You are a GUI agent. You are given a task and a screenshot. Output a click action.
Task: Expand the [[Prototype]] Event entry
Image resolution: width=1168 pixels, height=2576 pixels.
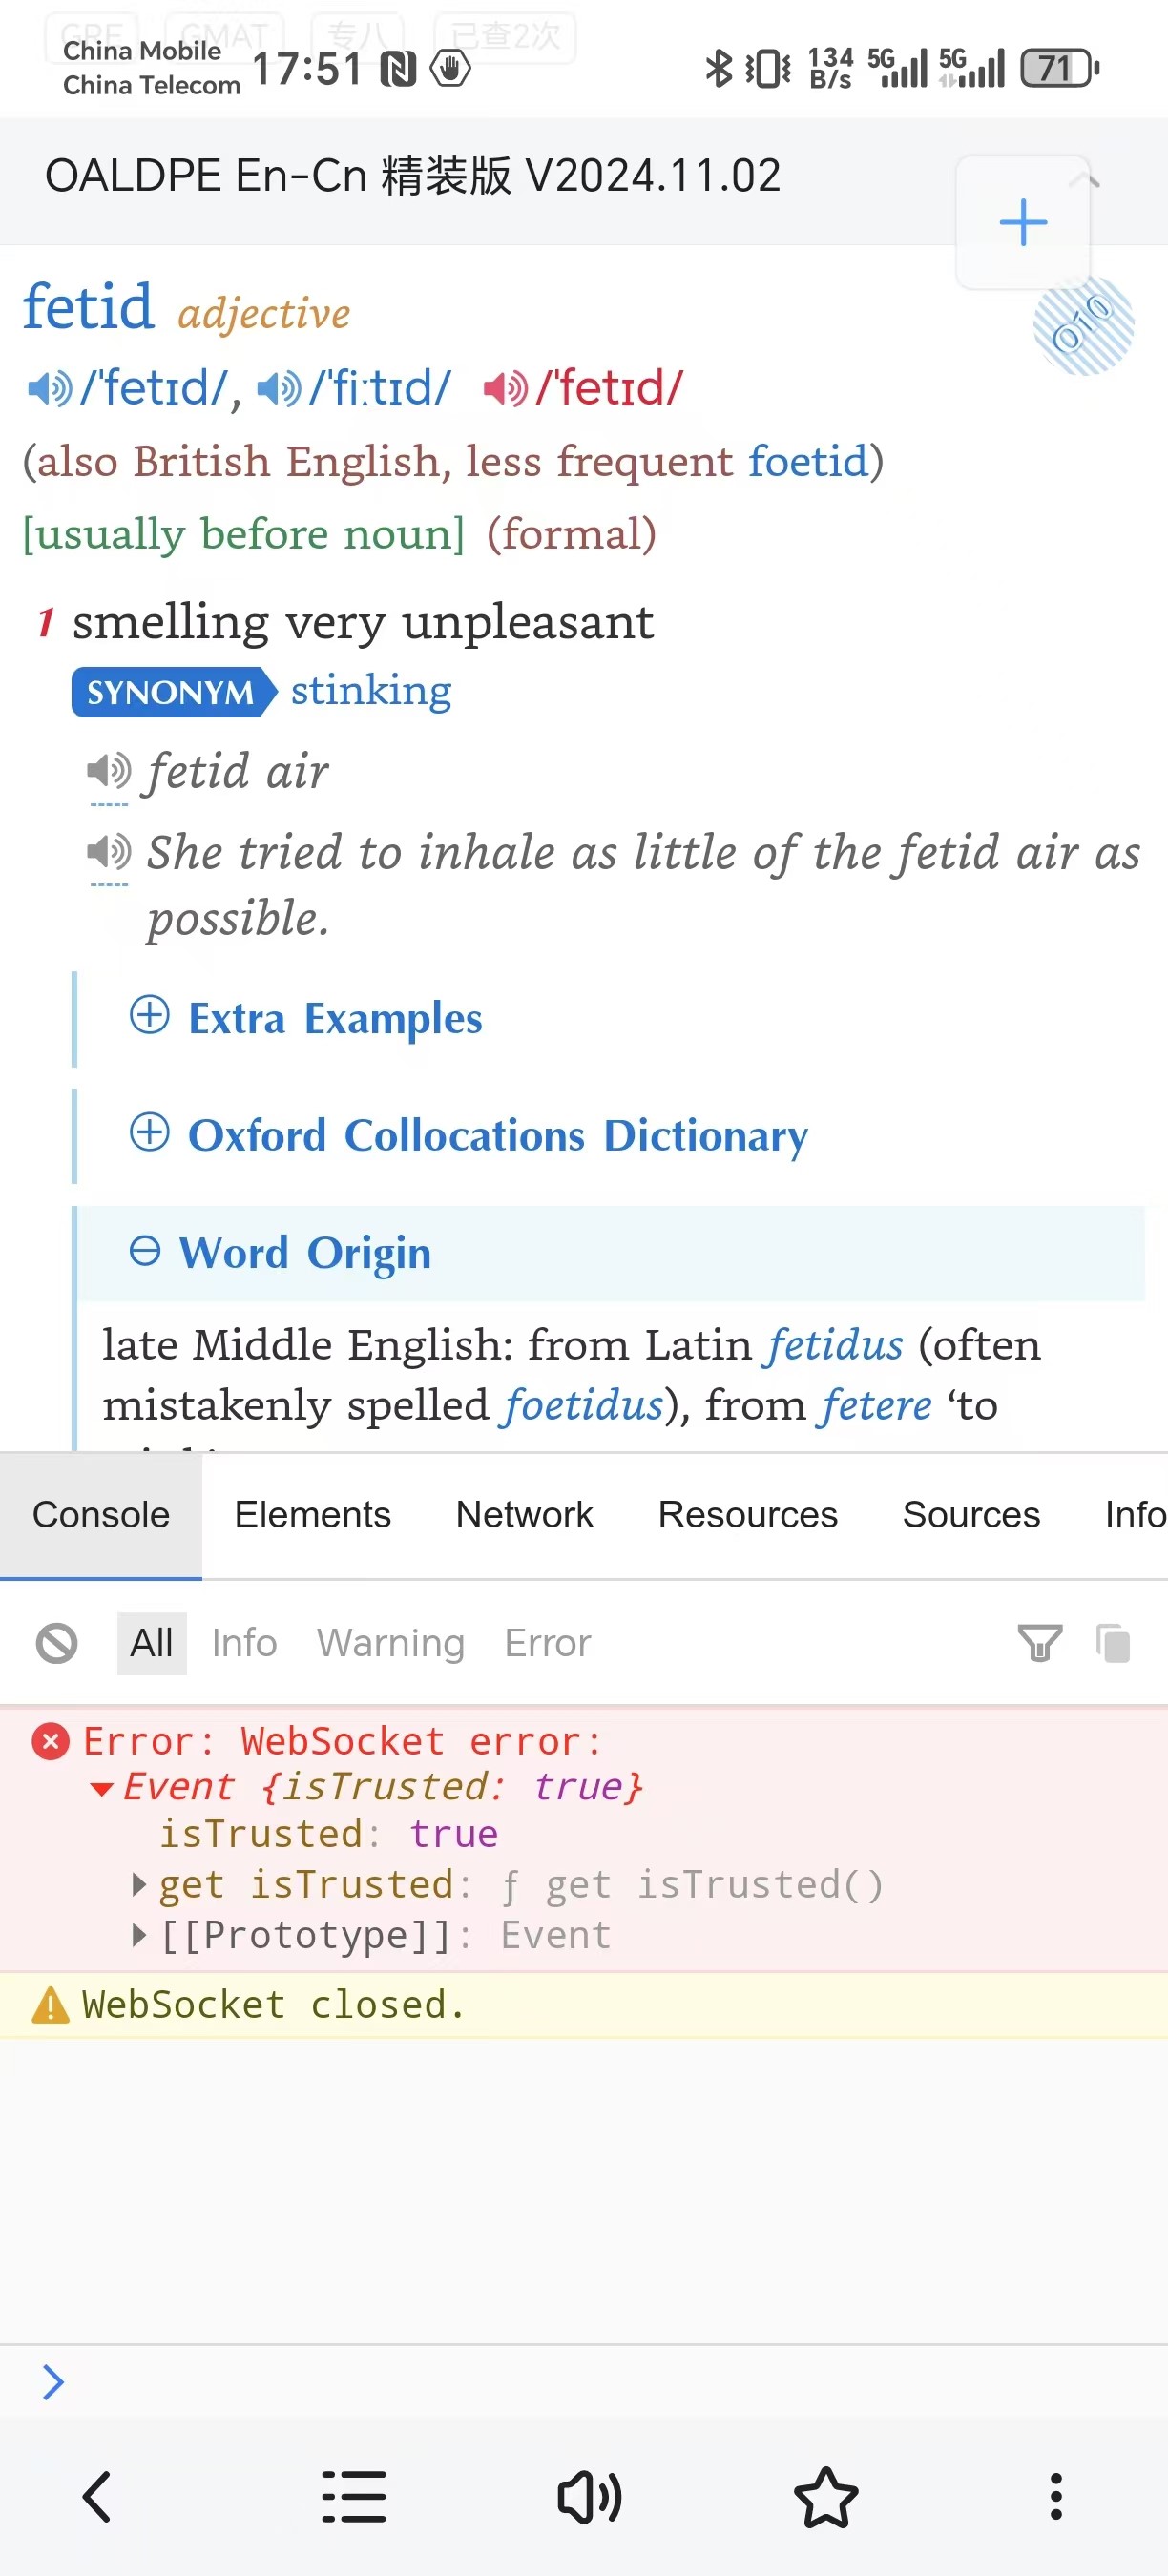tap(140, 1935)
